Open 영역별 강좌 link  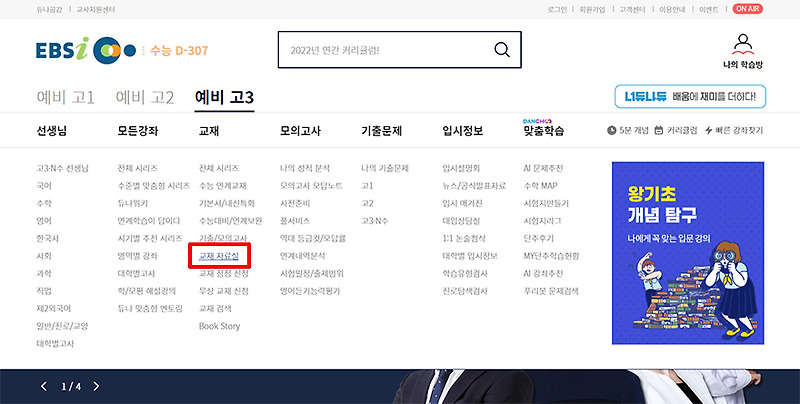pos(137,256)
